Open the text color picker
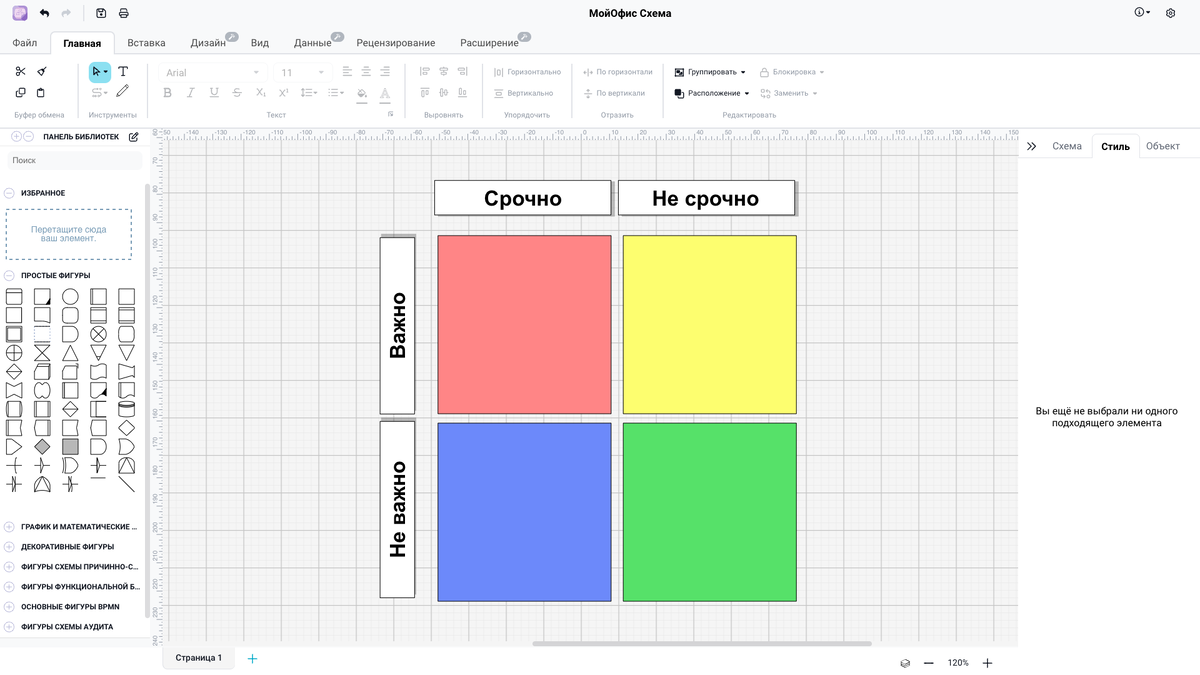 [385, 93]
